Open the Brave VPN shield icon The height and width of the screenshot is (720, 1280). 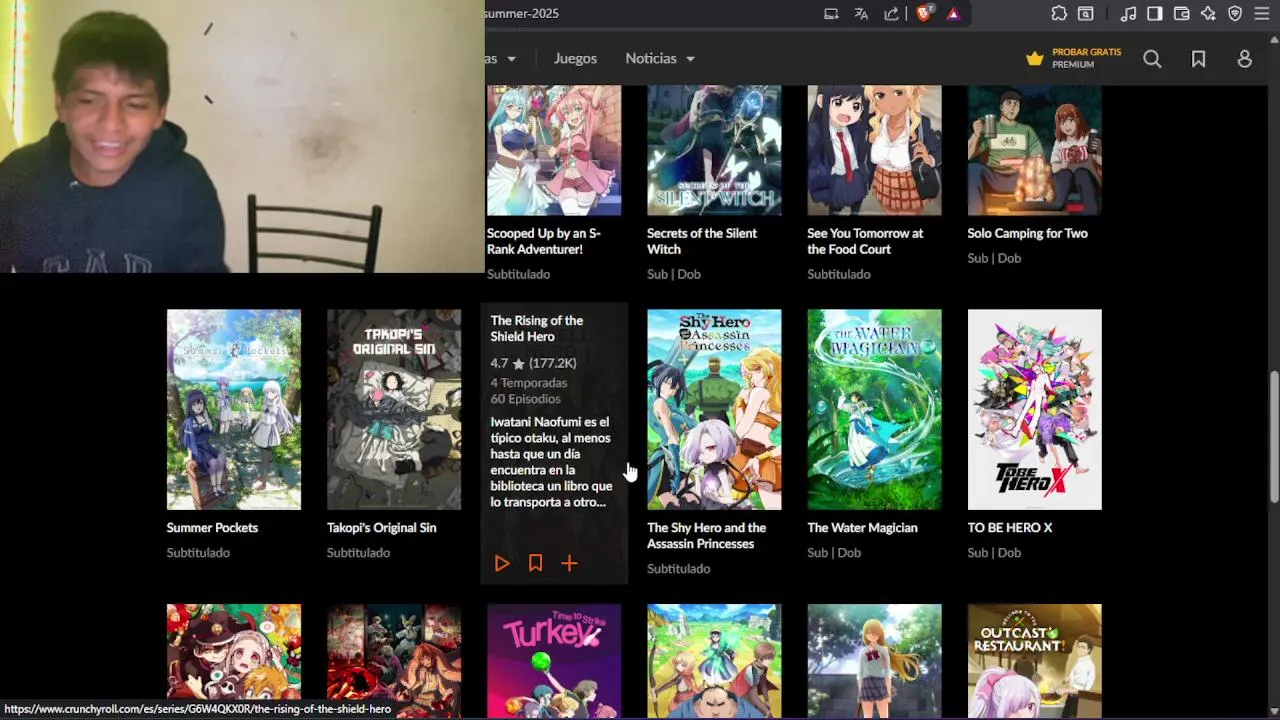(1235, 14)
